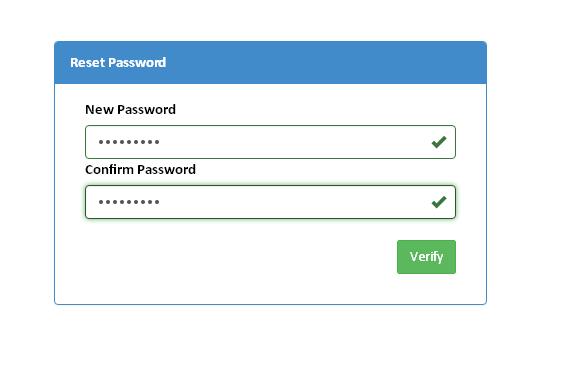Screen dimensions: 585x387
Task: Select the highlighted Confirm Password textbox
Action: tap(270, 202)
